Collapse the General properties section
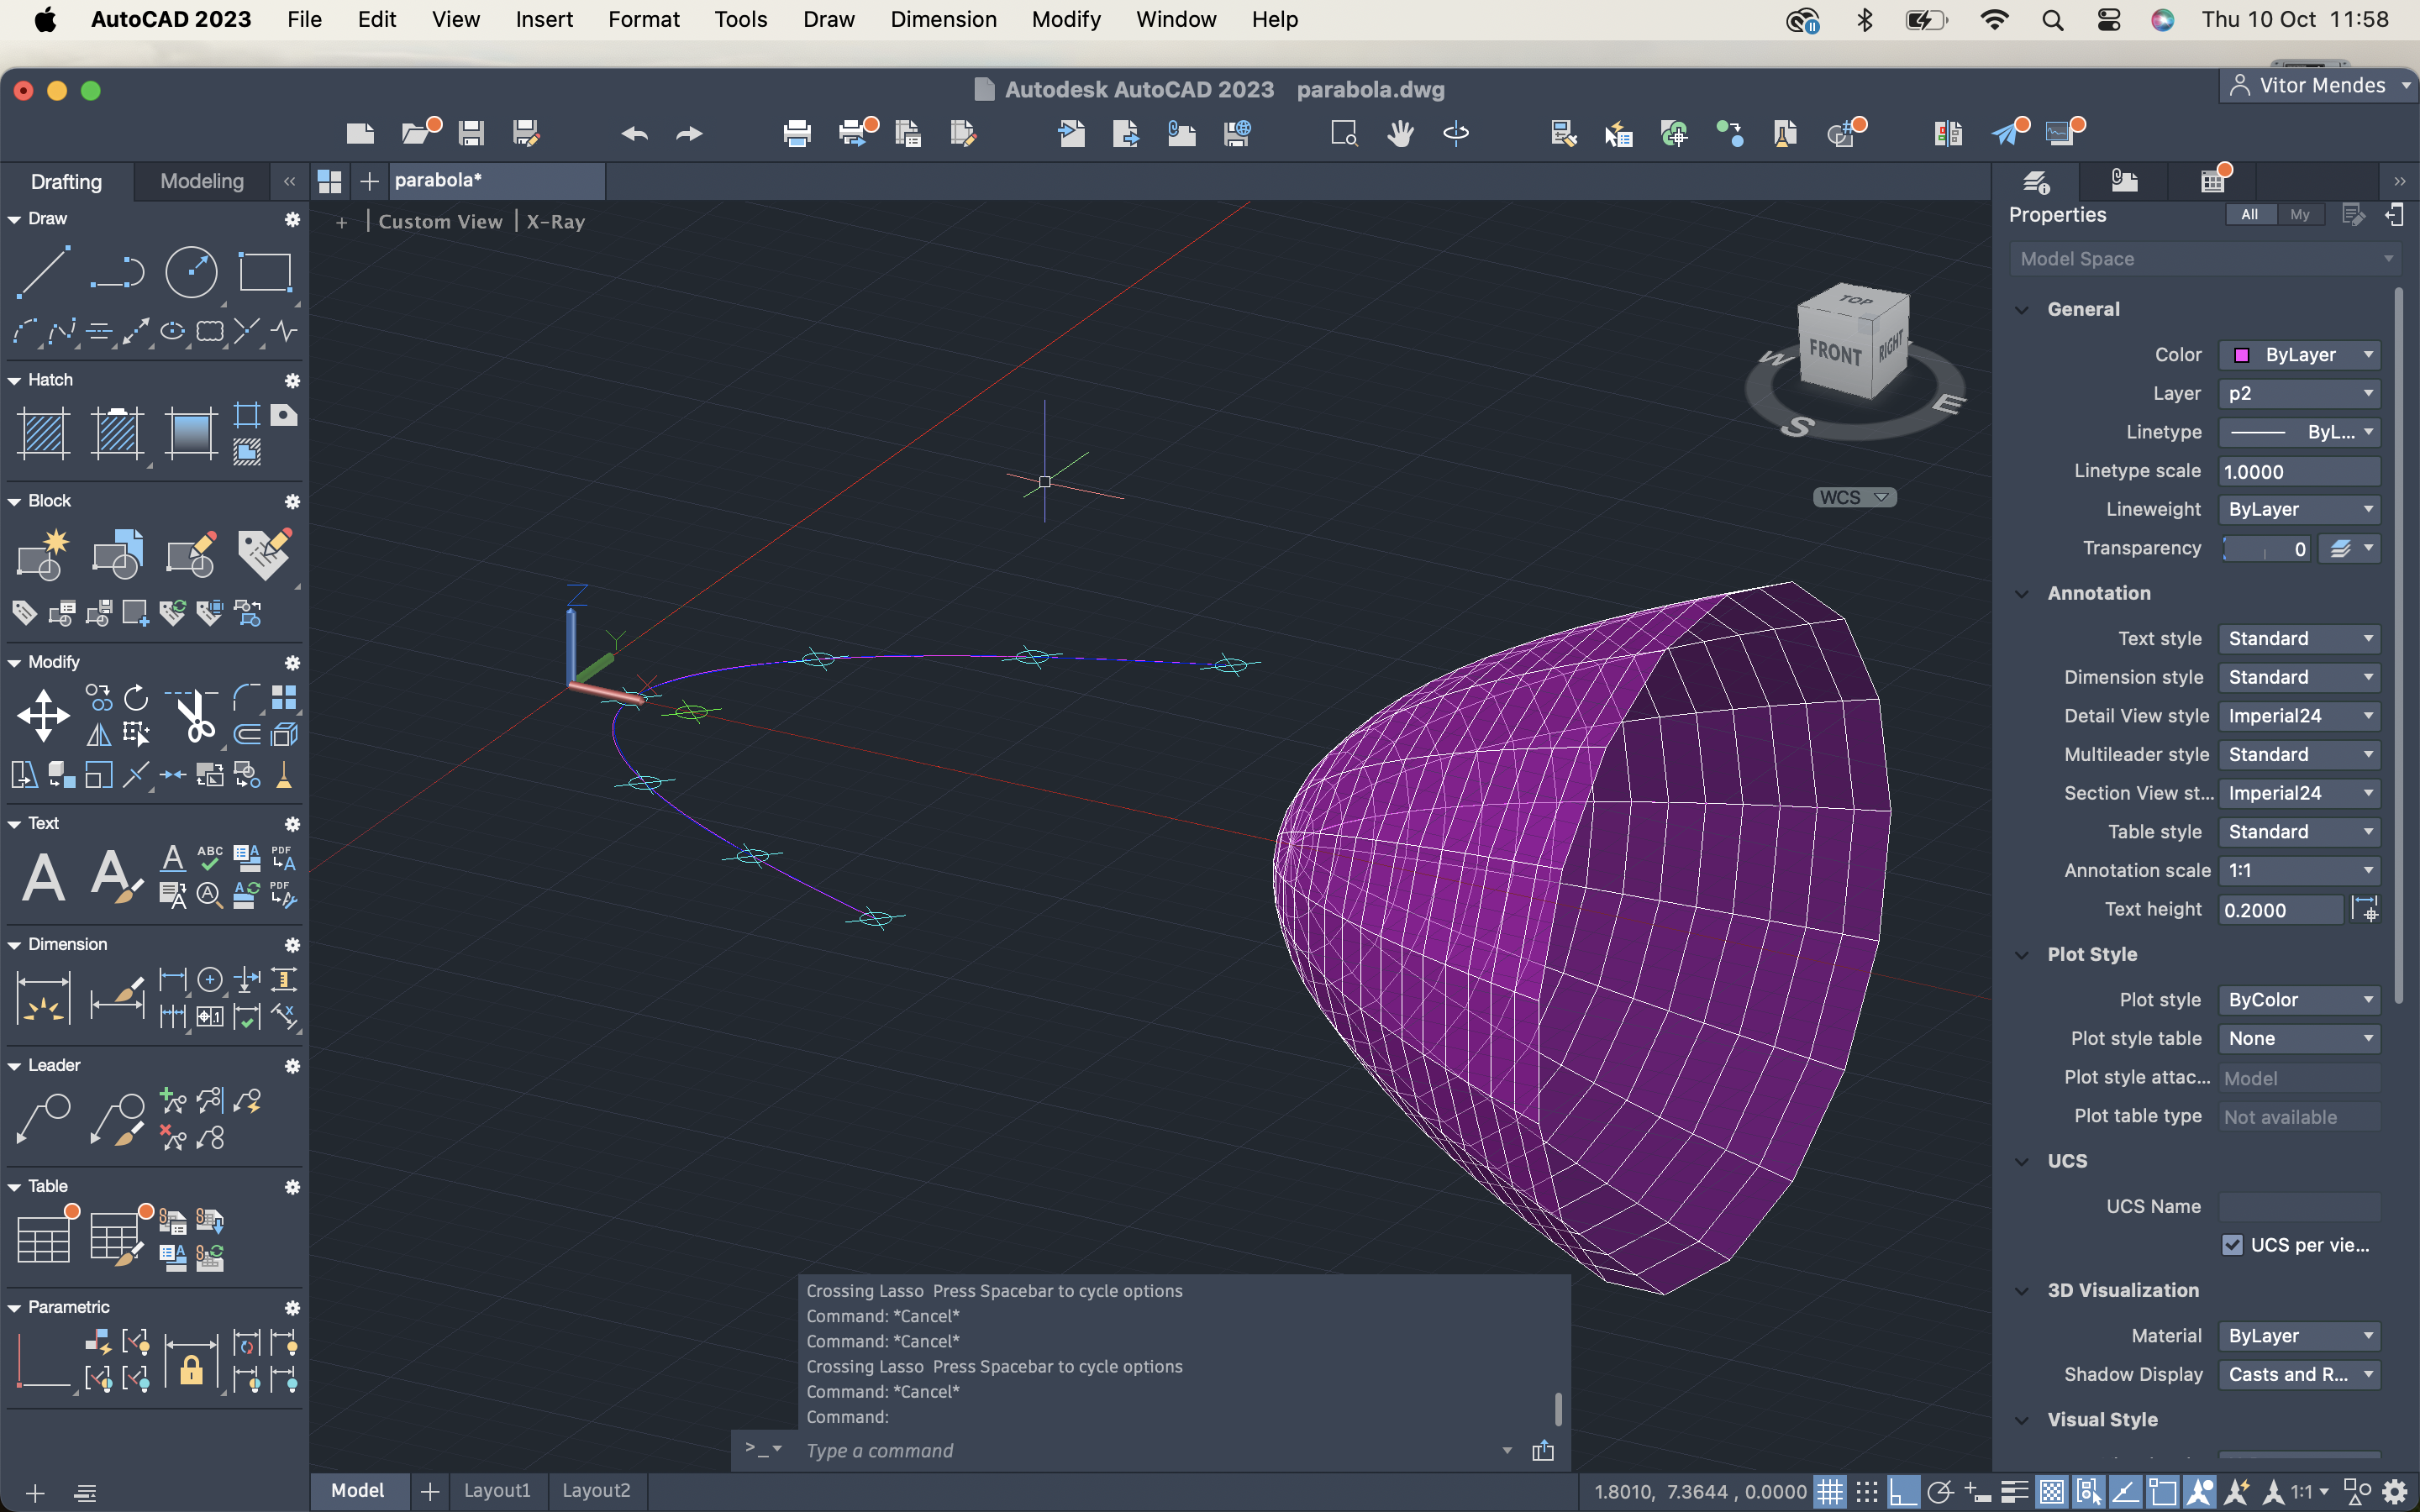Image resolution: width=2420 pixels, height=1512 pixels. click(x=2022, y=309)
